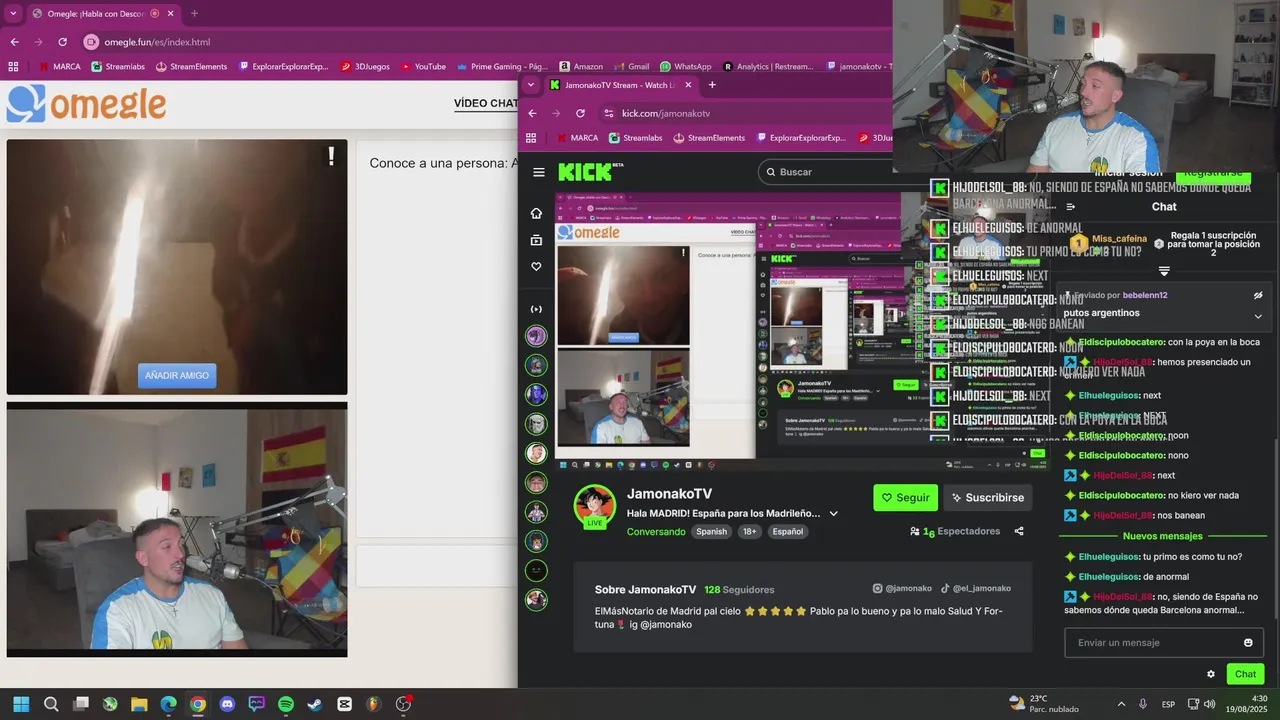The image size is (1280, 720).
Task: Open apps grid icon in Omegle bookmarks bar
Action: click(13, 67)
